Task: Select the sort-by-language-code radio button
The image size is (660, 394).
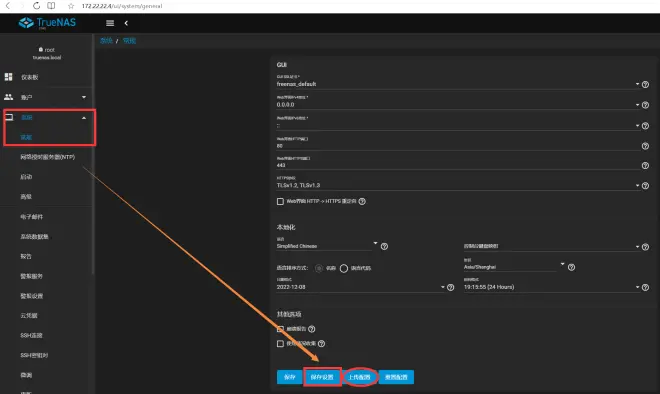Action: point(344,268)
